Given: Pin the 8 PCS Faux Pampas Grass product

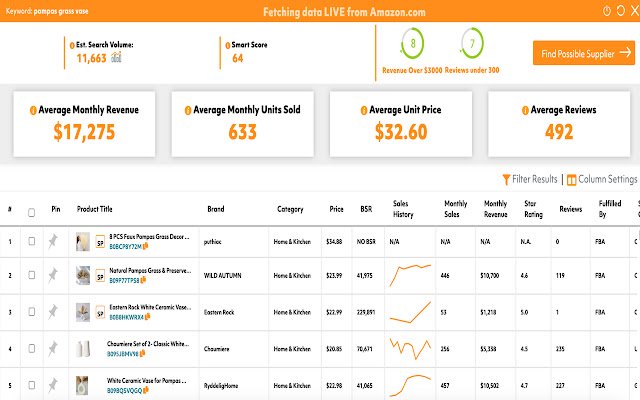Looking at the screenshot, I should tap(53, 241).
